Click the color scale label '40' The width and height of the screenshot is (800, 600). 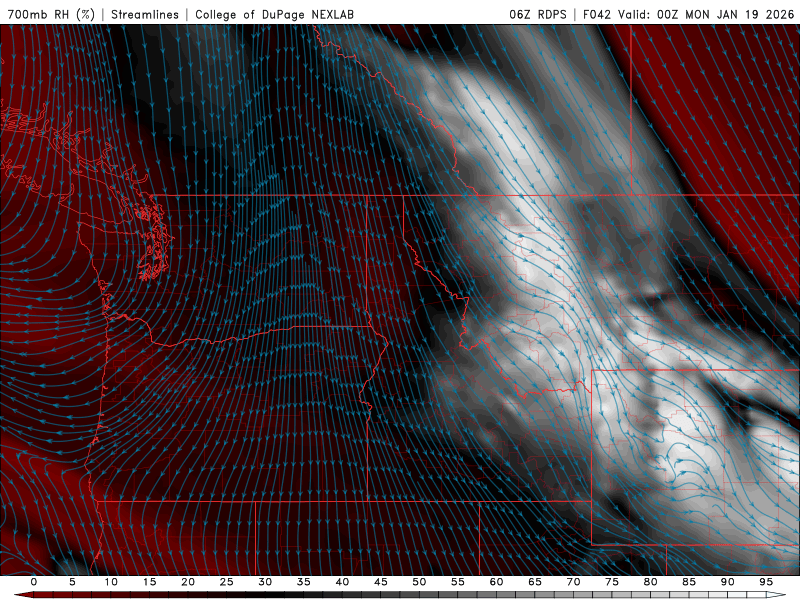[342, 582]
